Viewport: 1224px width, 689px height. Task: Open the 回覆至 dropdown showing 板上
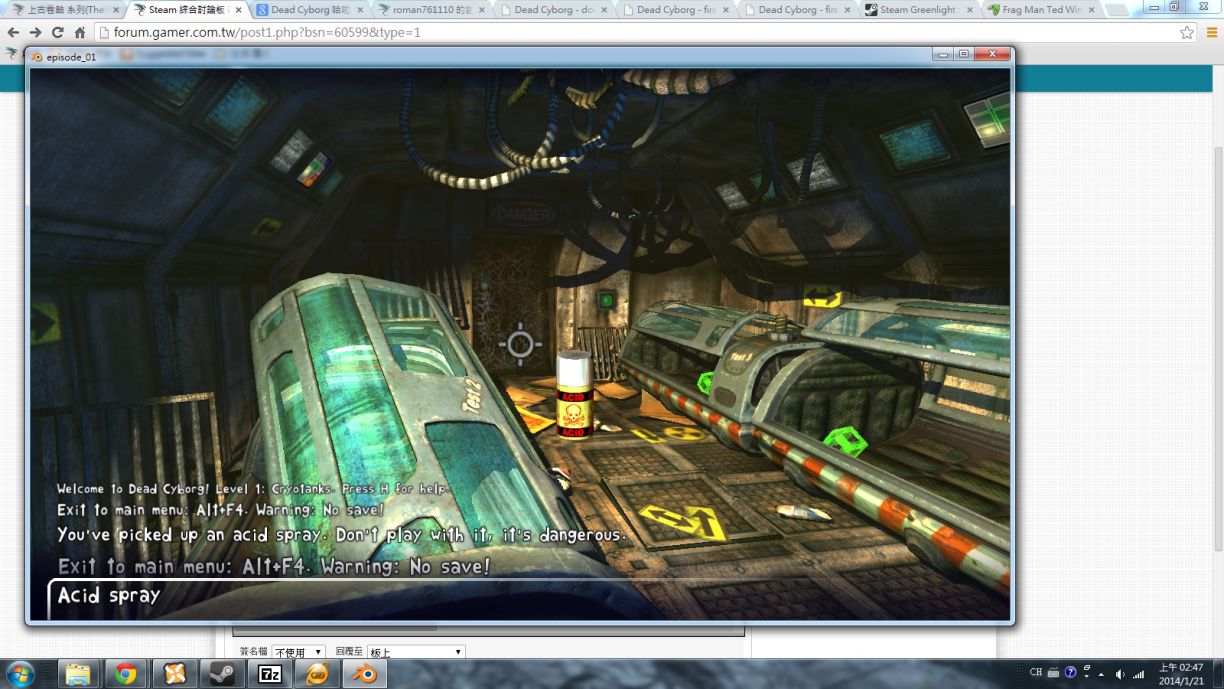415,652
